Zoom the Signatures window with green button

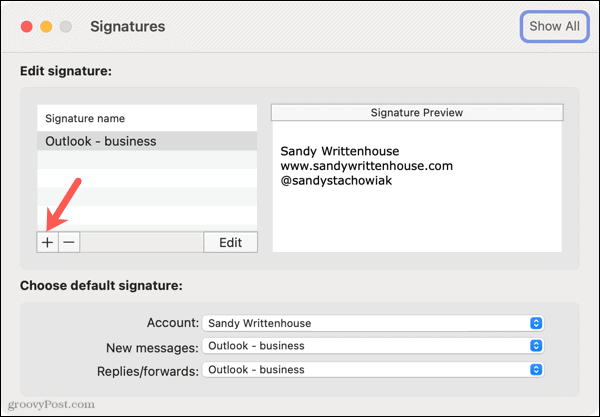(68, 26)
